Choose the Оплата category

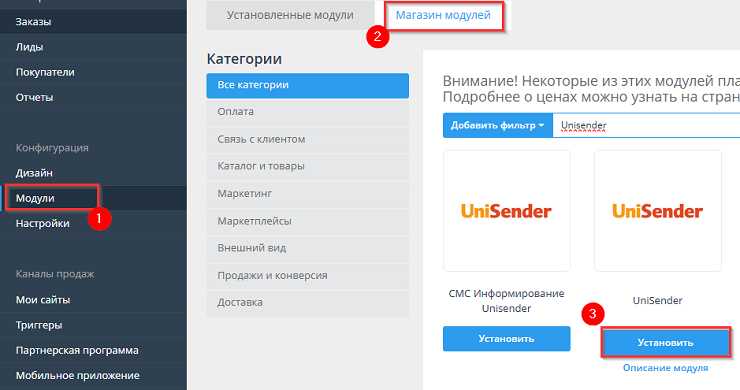pos(308,112)
